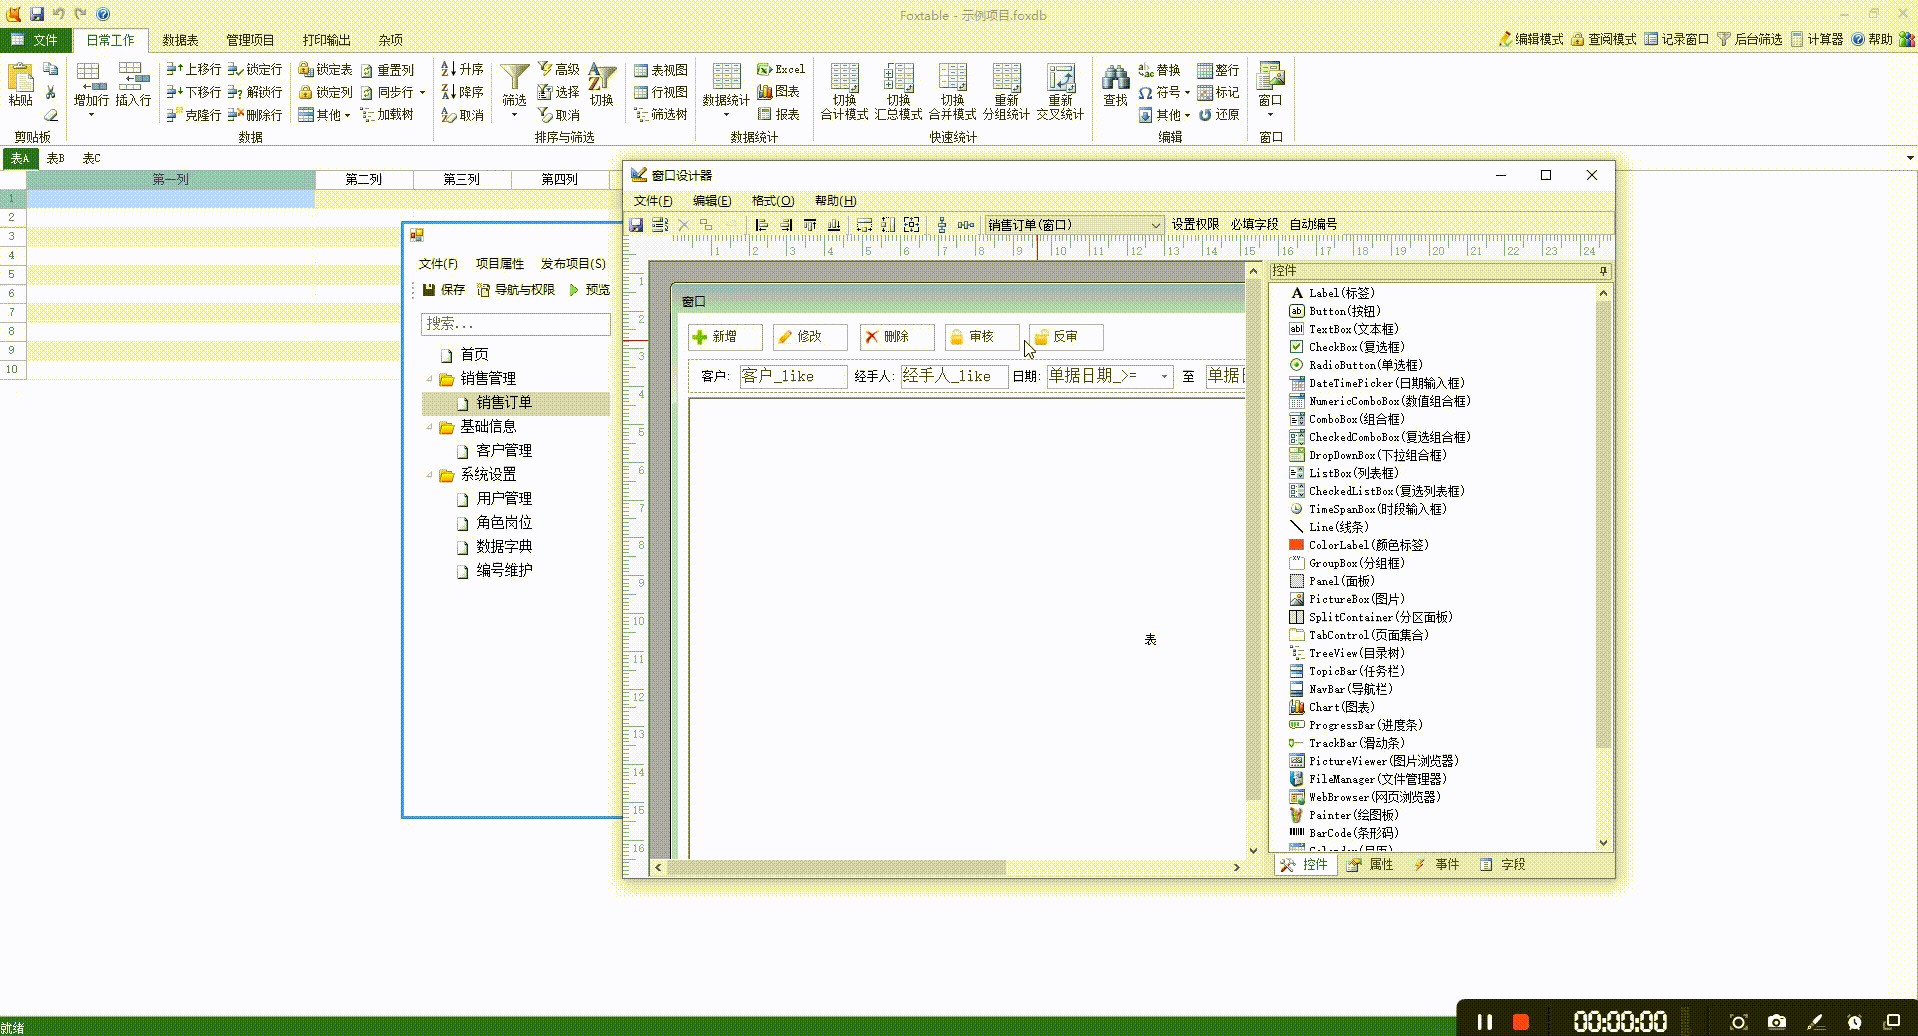This screenshot has height=1036, width=1918.
Task: Collapse the 销售管理 tree folder
Action: click(x=430, y=379)
